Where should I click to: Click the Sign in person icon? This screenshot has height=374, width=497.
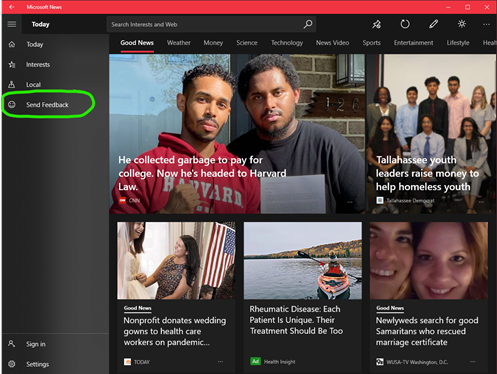click(x=12, y=344)
